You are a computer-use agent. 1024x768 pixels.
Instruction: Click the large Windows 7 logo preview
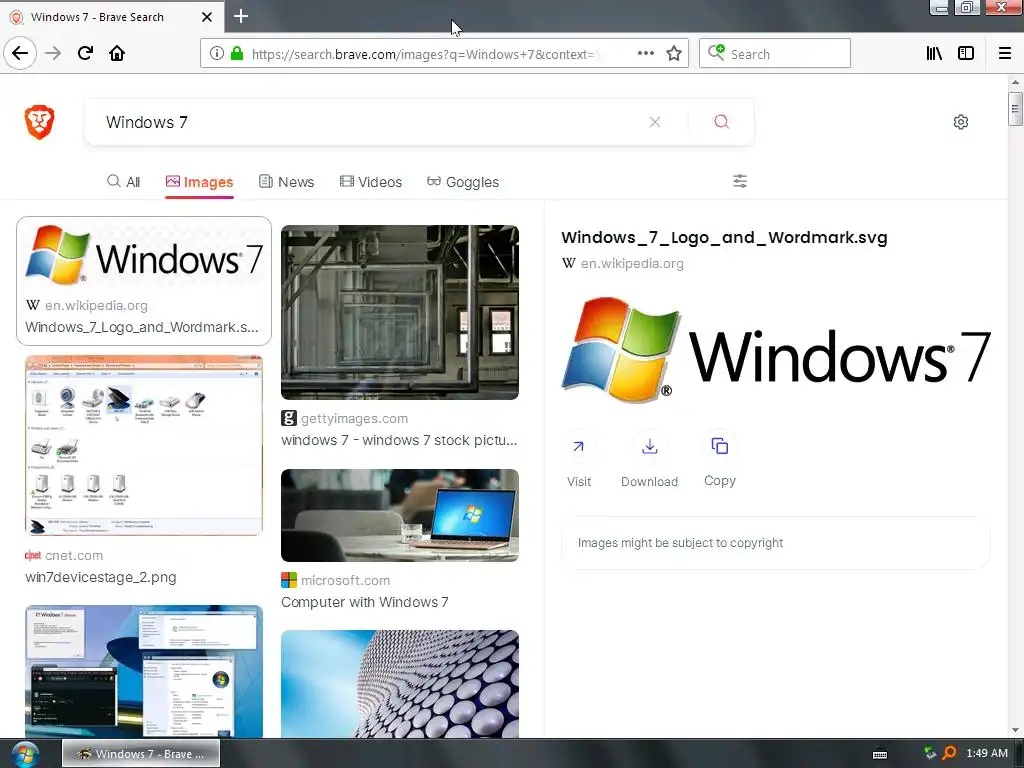tap(776, 349)
